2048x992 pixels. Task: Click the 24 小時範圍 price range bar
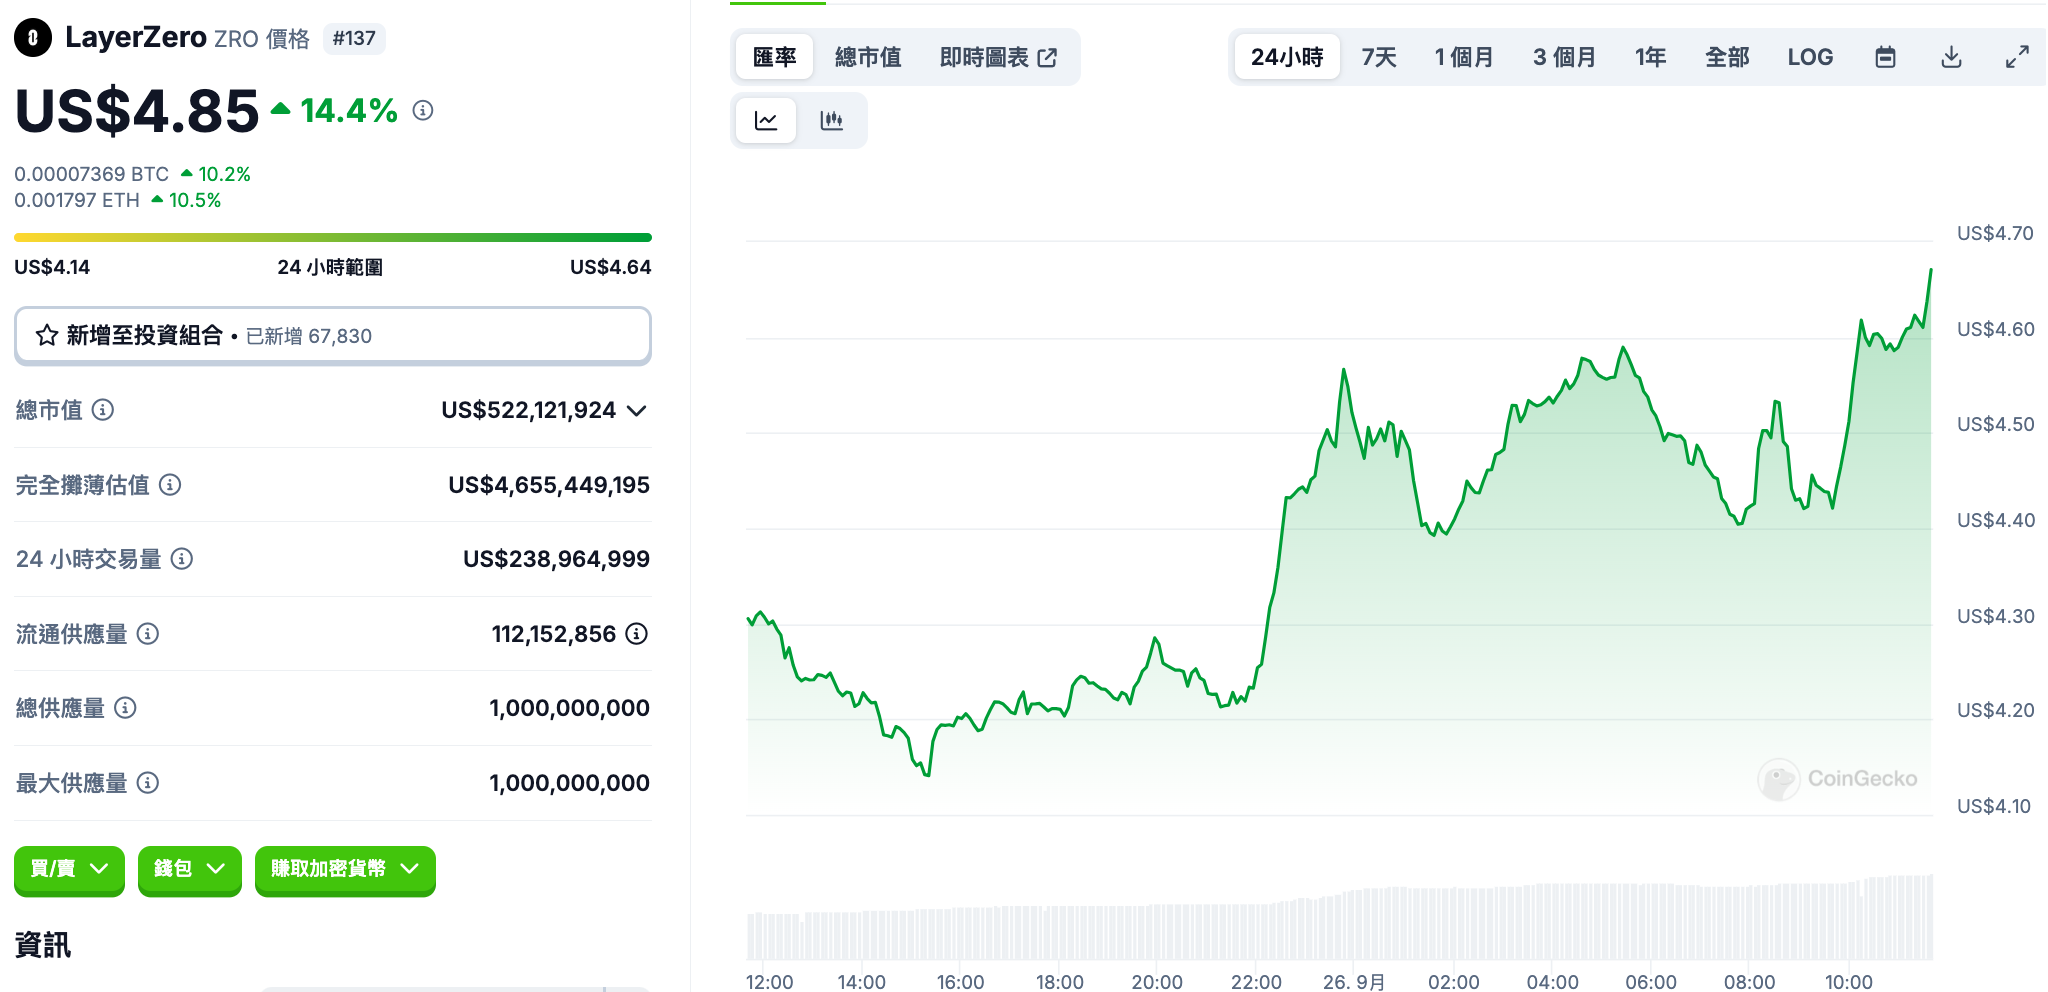[333, 238]
